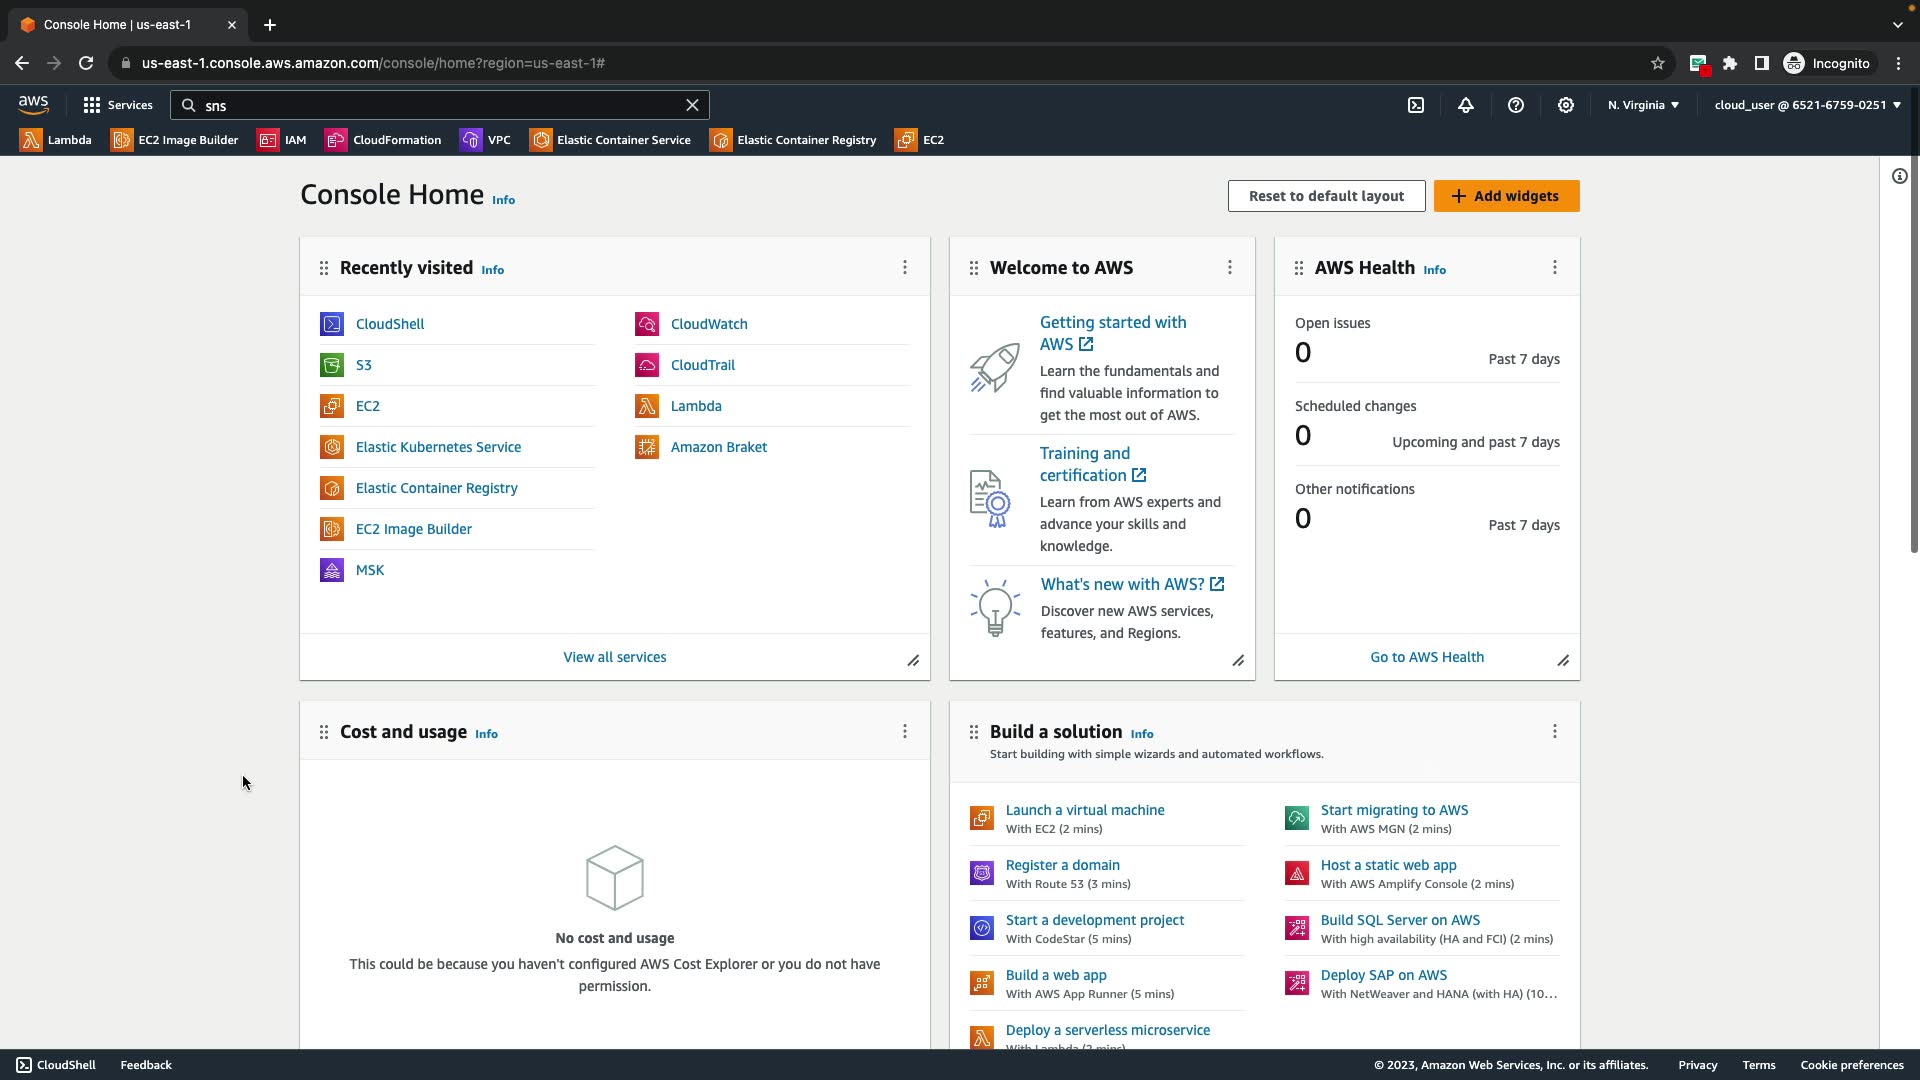Open View all services link
The height and width of the screenshot is (1080, 1920).
614,657
